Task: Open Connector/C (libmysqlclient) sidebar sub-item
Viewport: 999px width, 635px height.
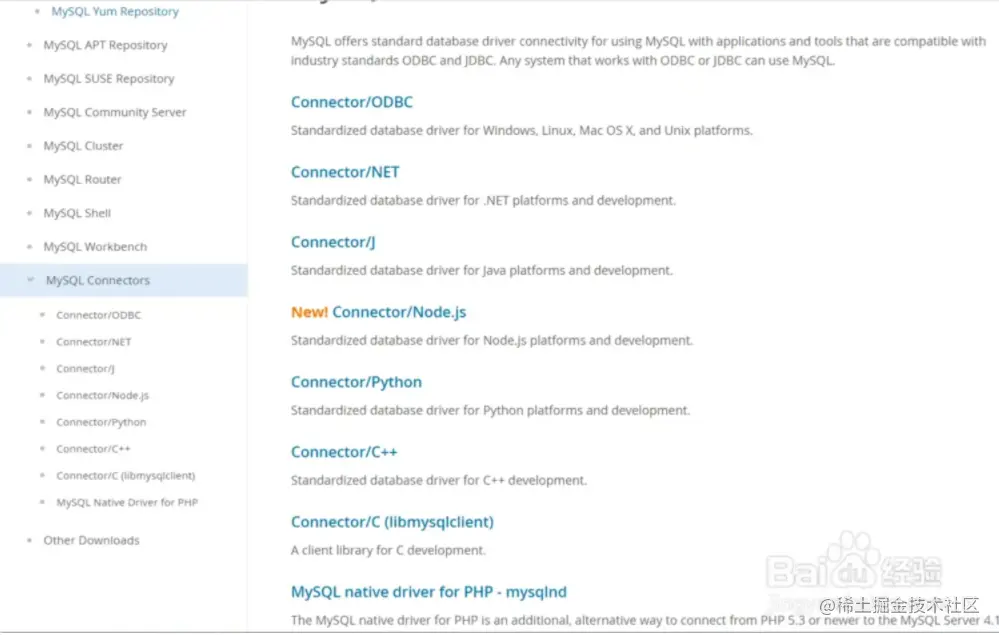Action: pos(125,476)
